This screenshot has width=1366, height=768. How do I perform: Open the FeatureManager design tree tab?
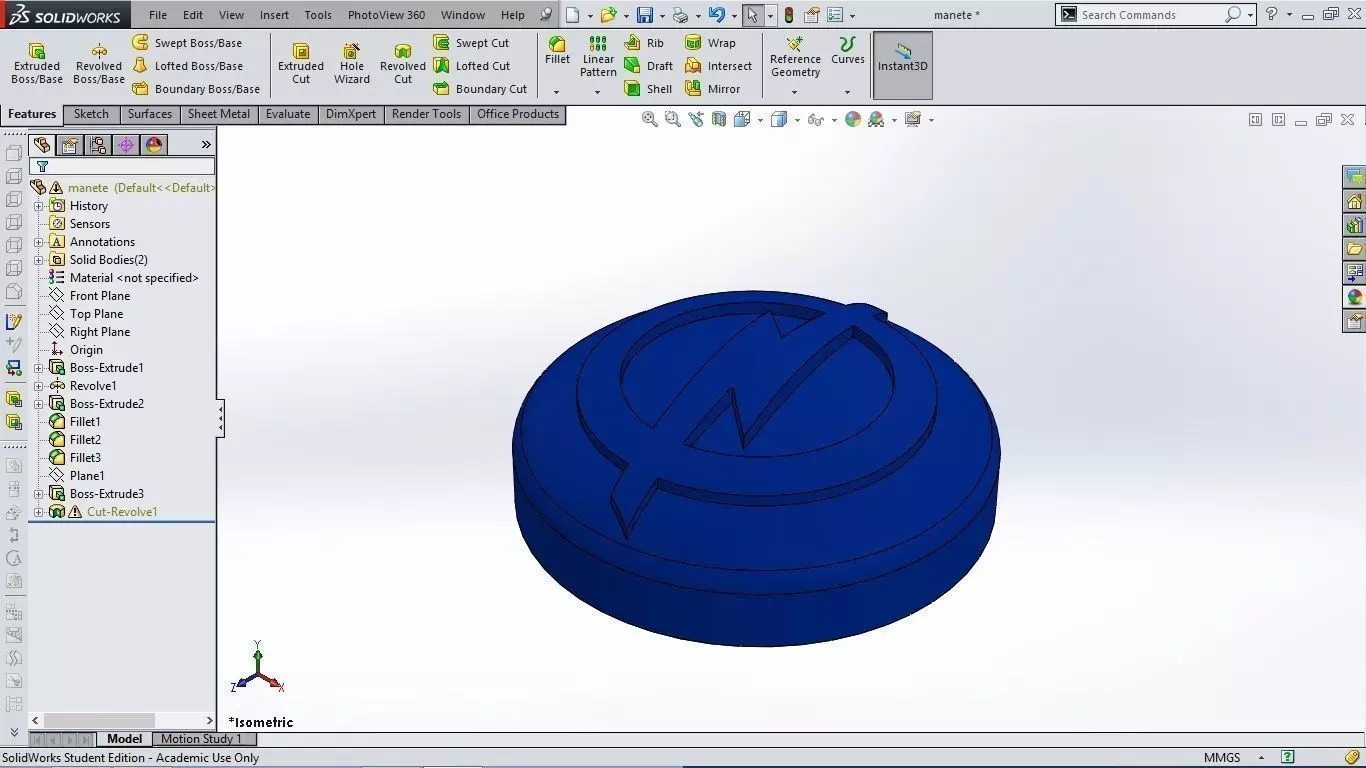point(41,145)
